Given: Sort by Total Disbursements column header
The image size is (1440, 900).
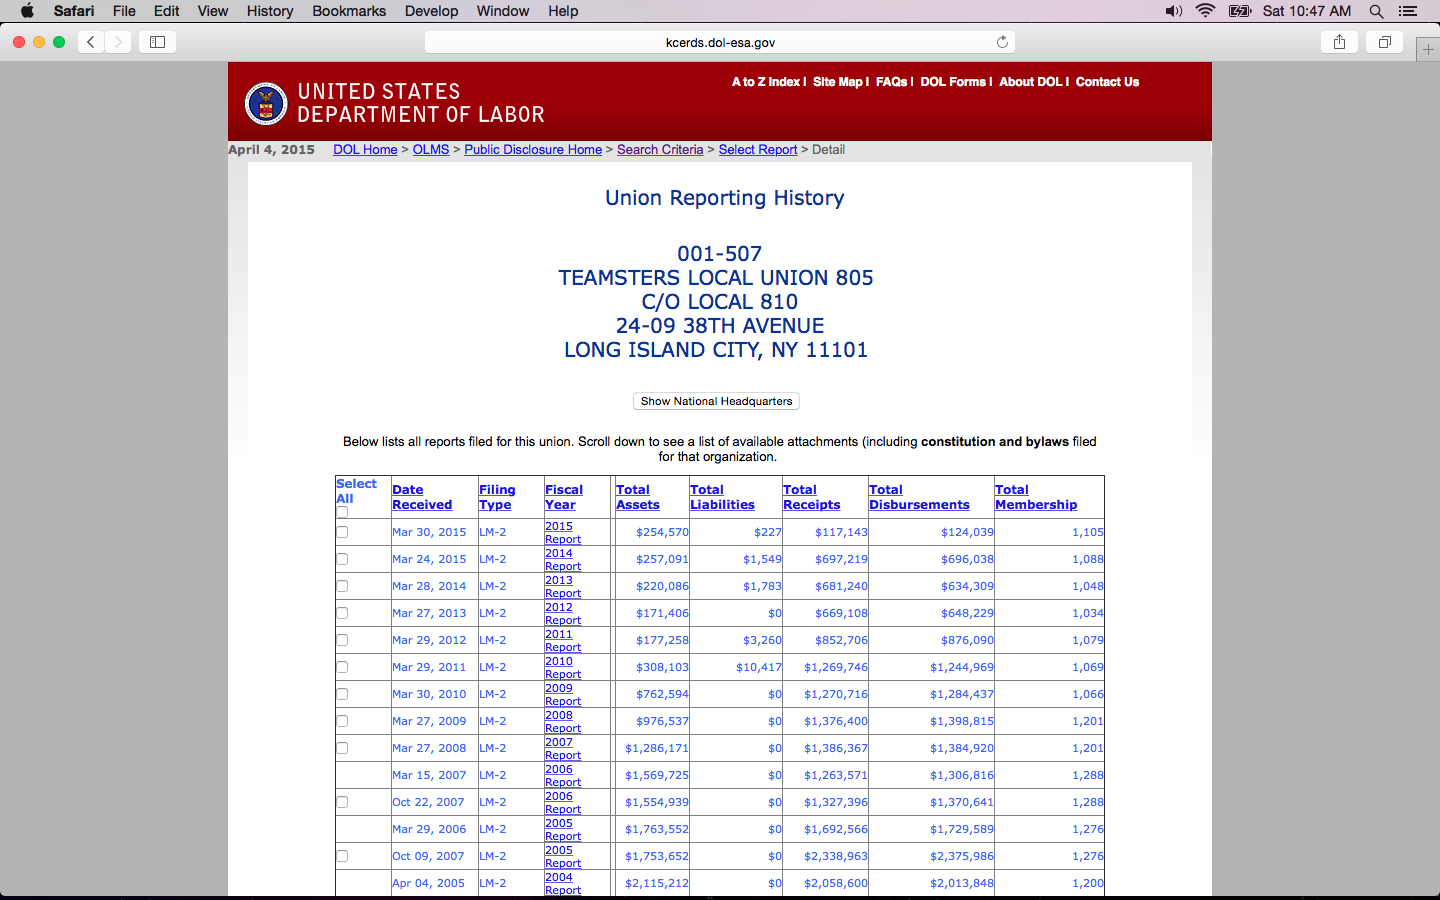Looking at the screenshot, I should (x=919, y=497).
